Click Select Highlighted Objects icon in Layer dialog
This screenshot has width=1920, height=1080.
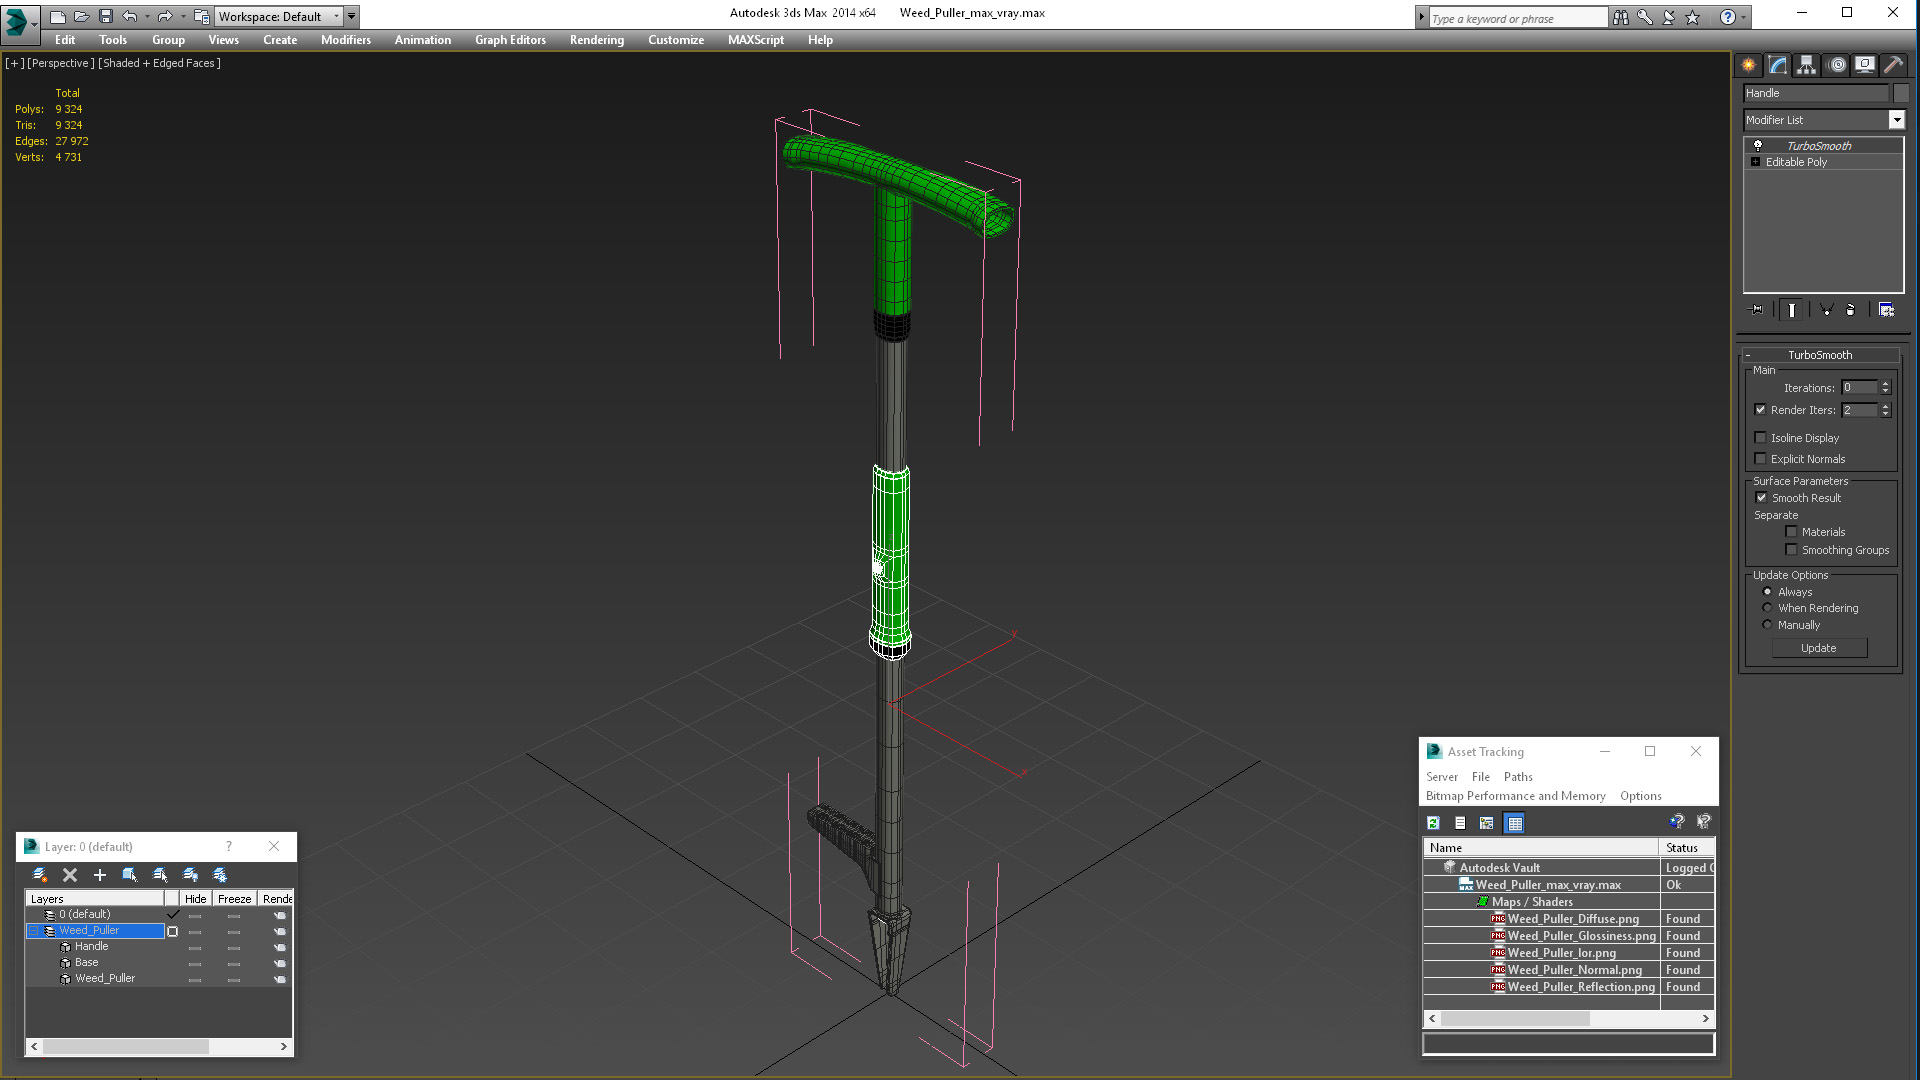click(x=130, y=875)
